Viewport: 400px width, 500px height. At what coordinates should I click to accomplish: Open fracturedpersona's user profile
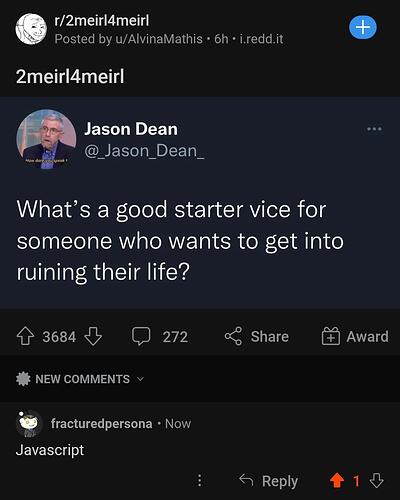click(x=102, y=424)
